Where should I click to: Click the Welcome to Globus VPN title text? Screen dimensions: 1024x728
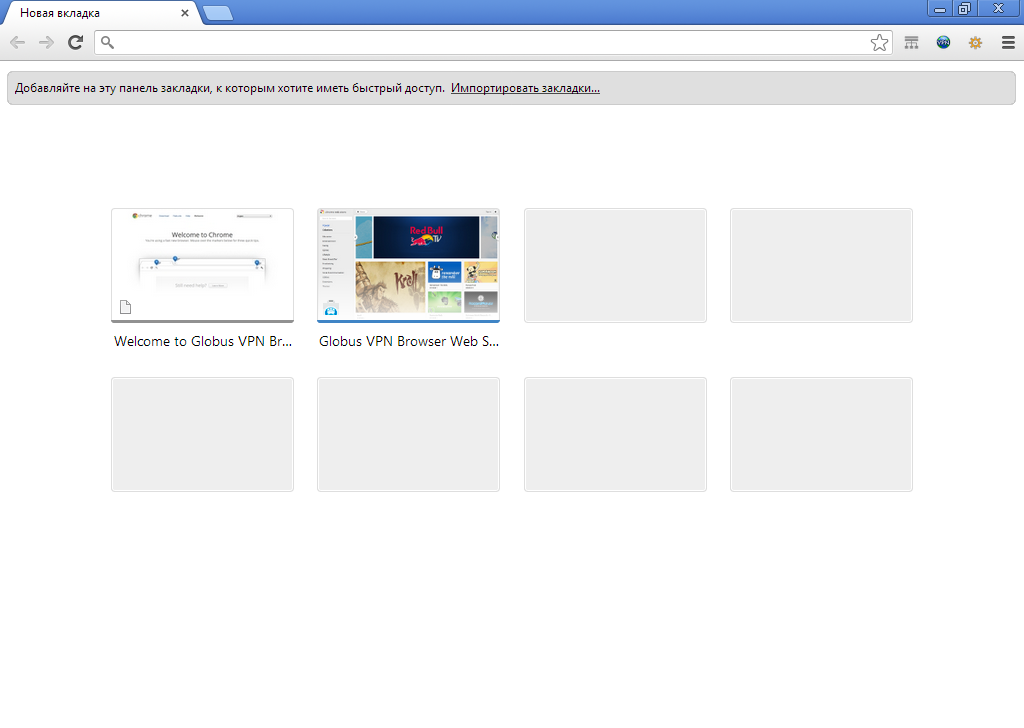(202, 341)
